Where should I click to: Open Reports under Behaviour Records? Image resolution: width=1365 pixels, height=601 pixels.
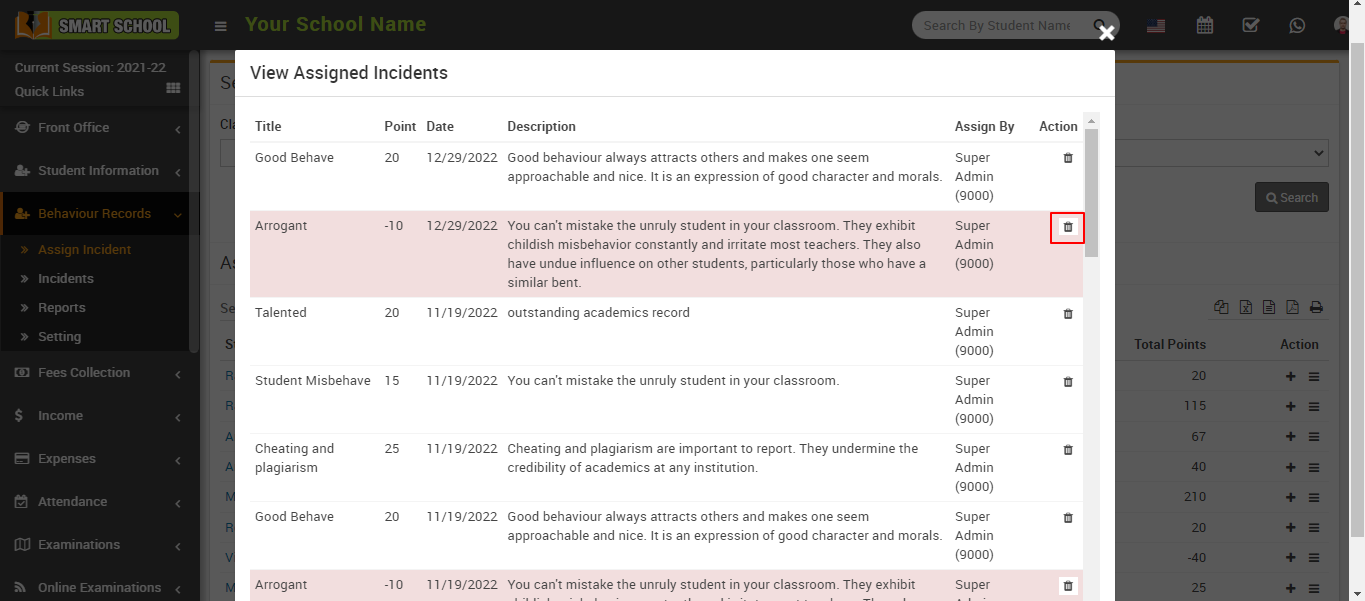[x=62, y=308]
